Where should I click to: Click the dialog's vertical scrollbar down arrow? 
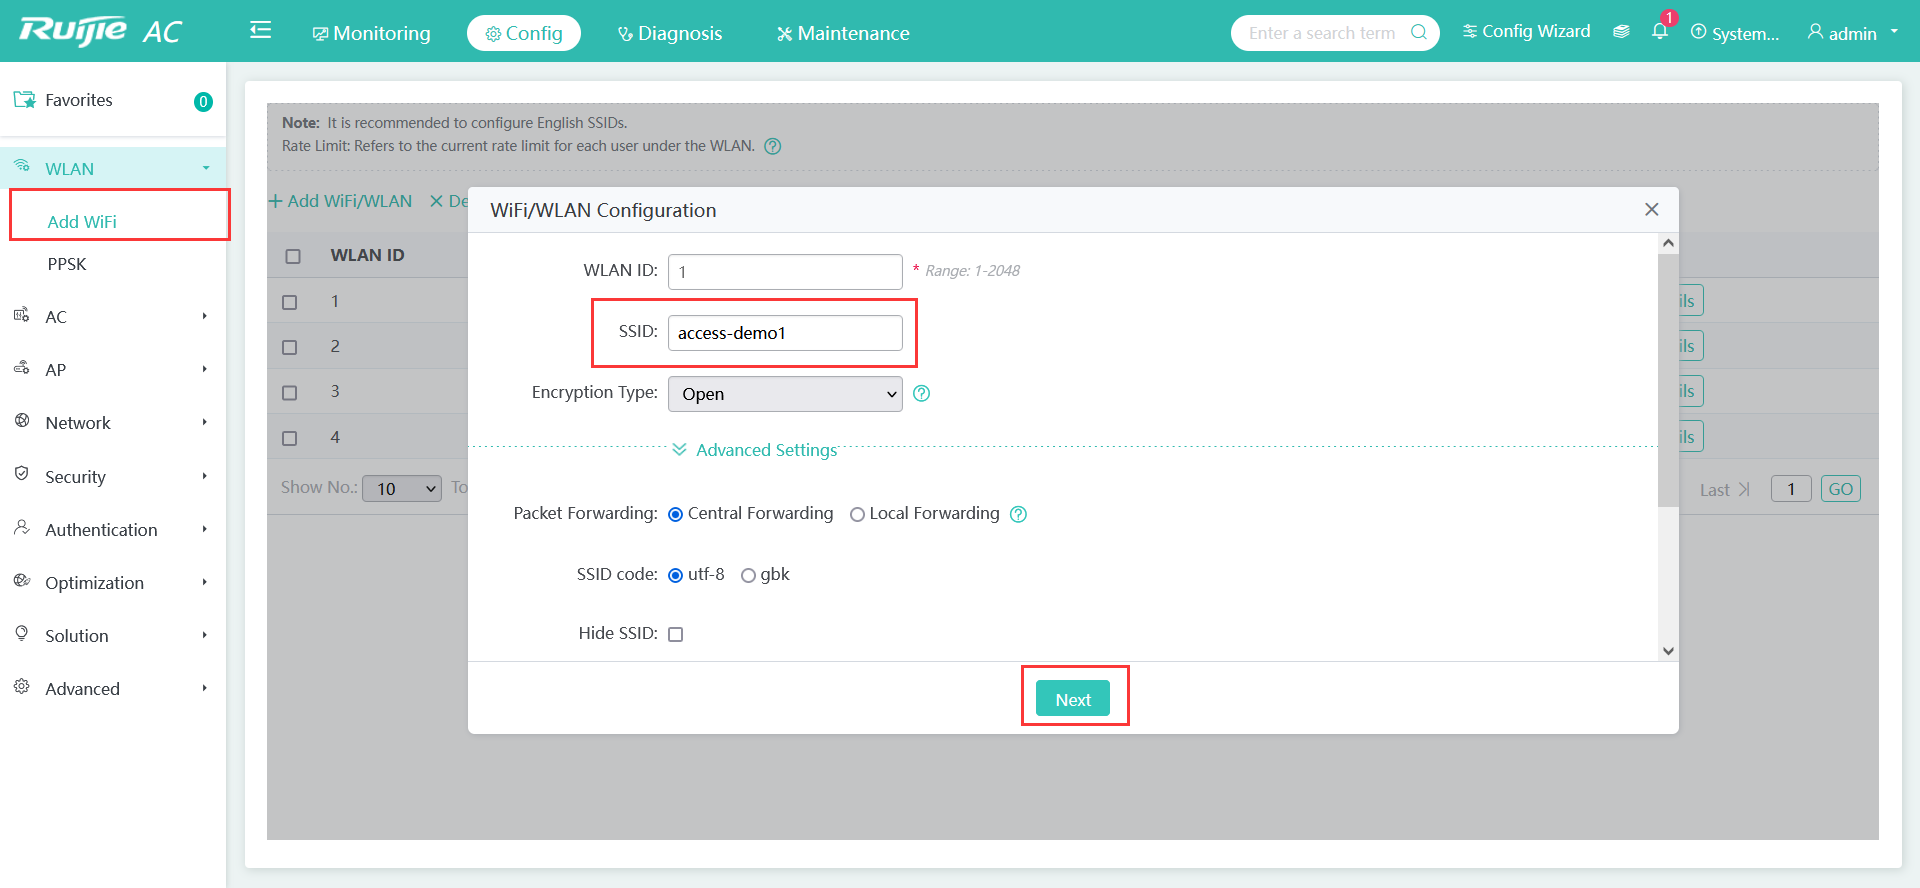(1667, 651)
